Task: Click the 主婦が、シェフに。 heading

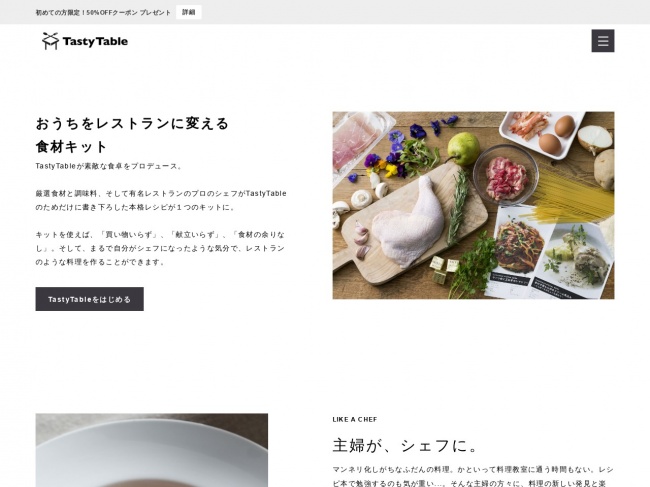Action: tap(405, 446)
